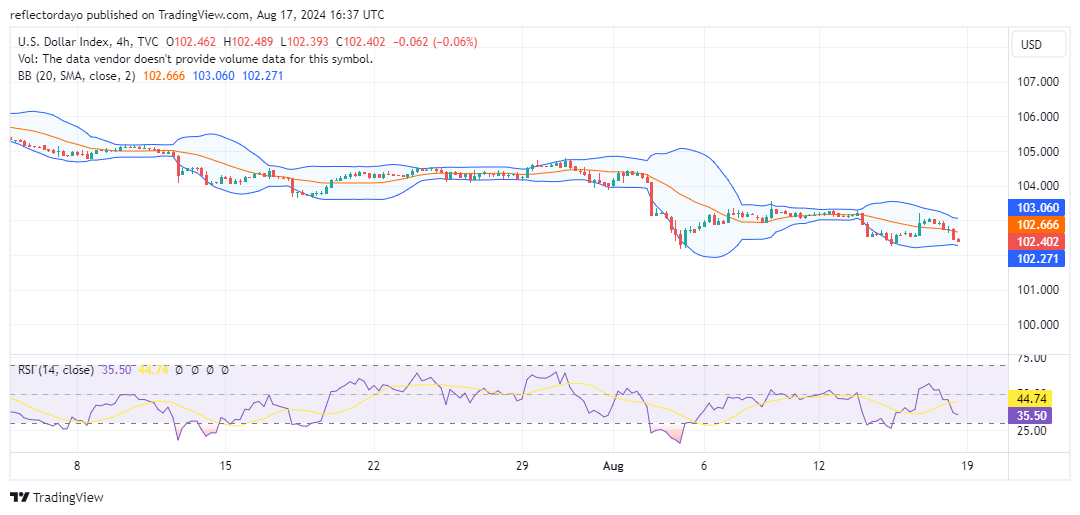This screenshot has height=515, width=1080.
Task: Click the reflectordayo published attribution text
Action: coord(198,14)
